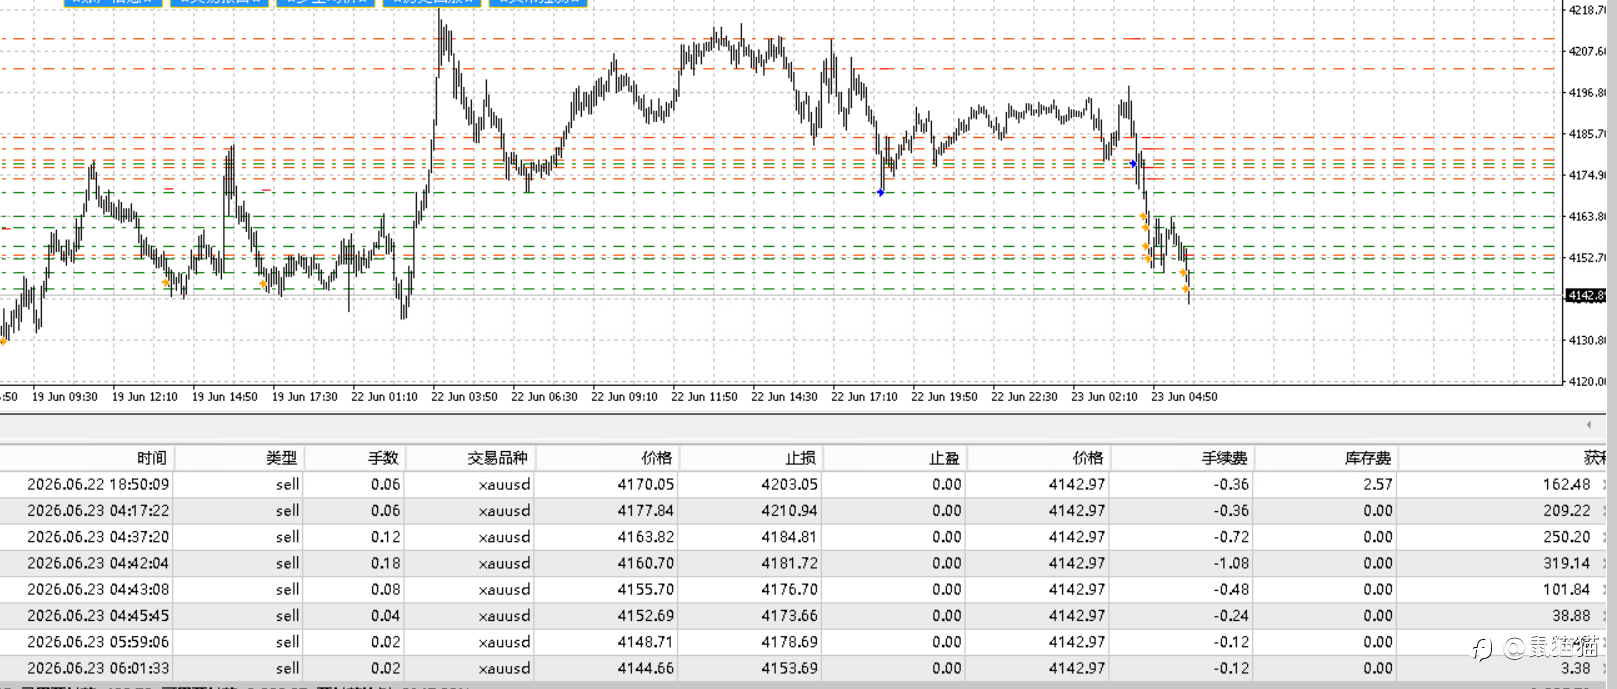Select the order opened 2026.06.23 04:45:45

[x=803, y=616]
